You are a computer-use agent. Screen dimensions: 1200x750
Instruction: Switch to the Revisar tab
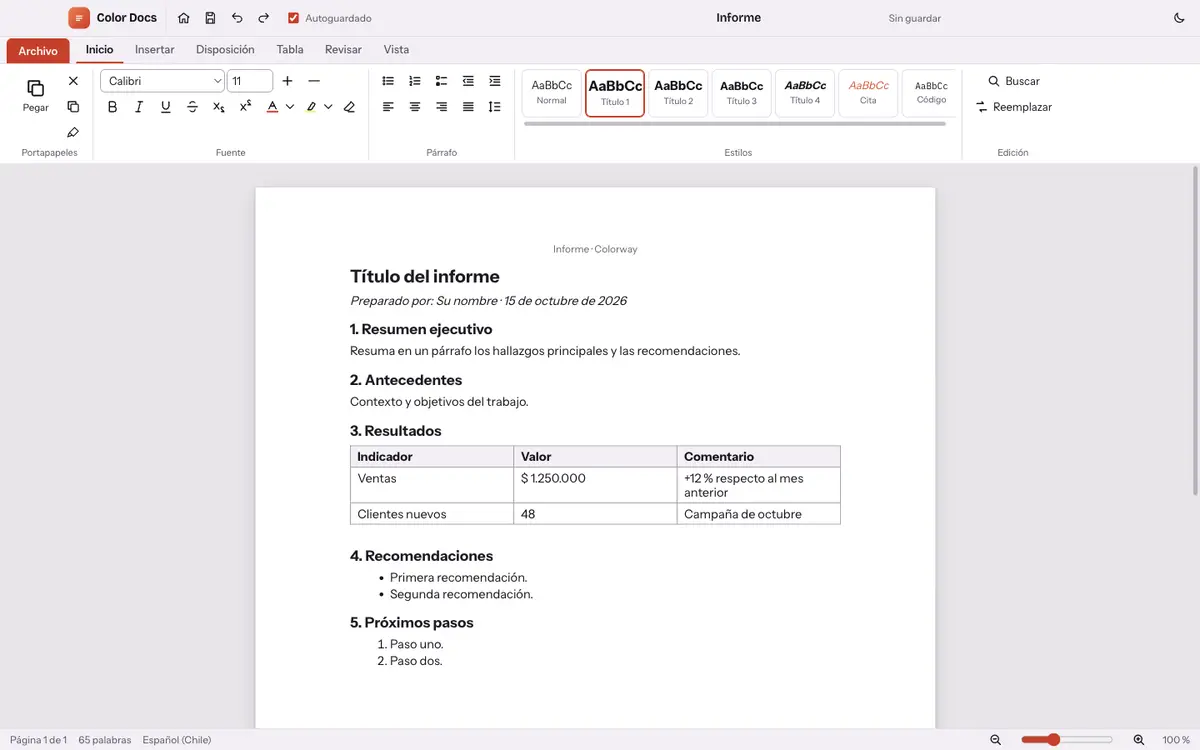[x=343, y=49]
